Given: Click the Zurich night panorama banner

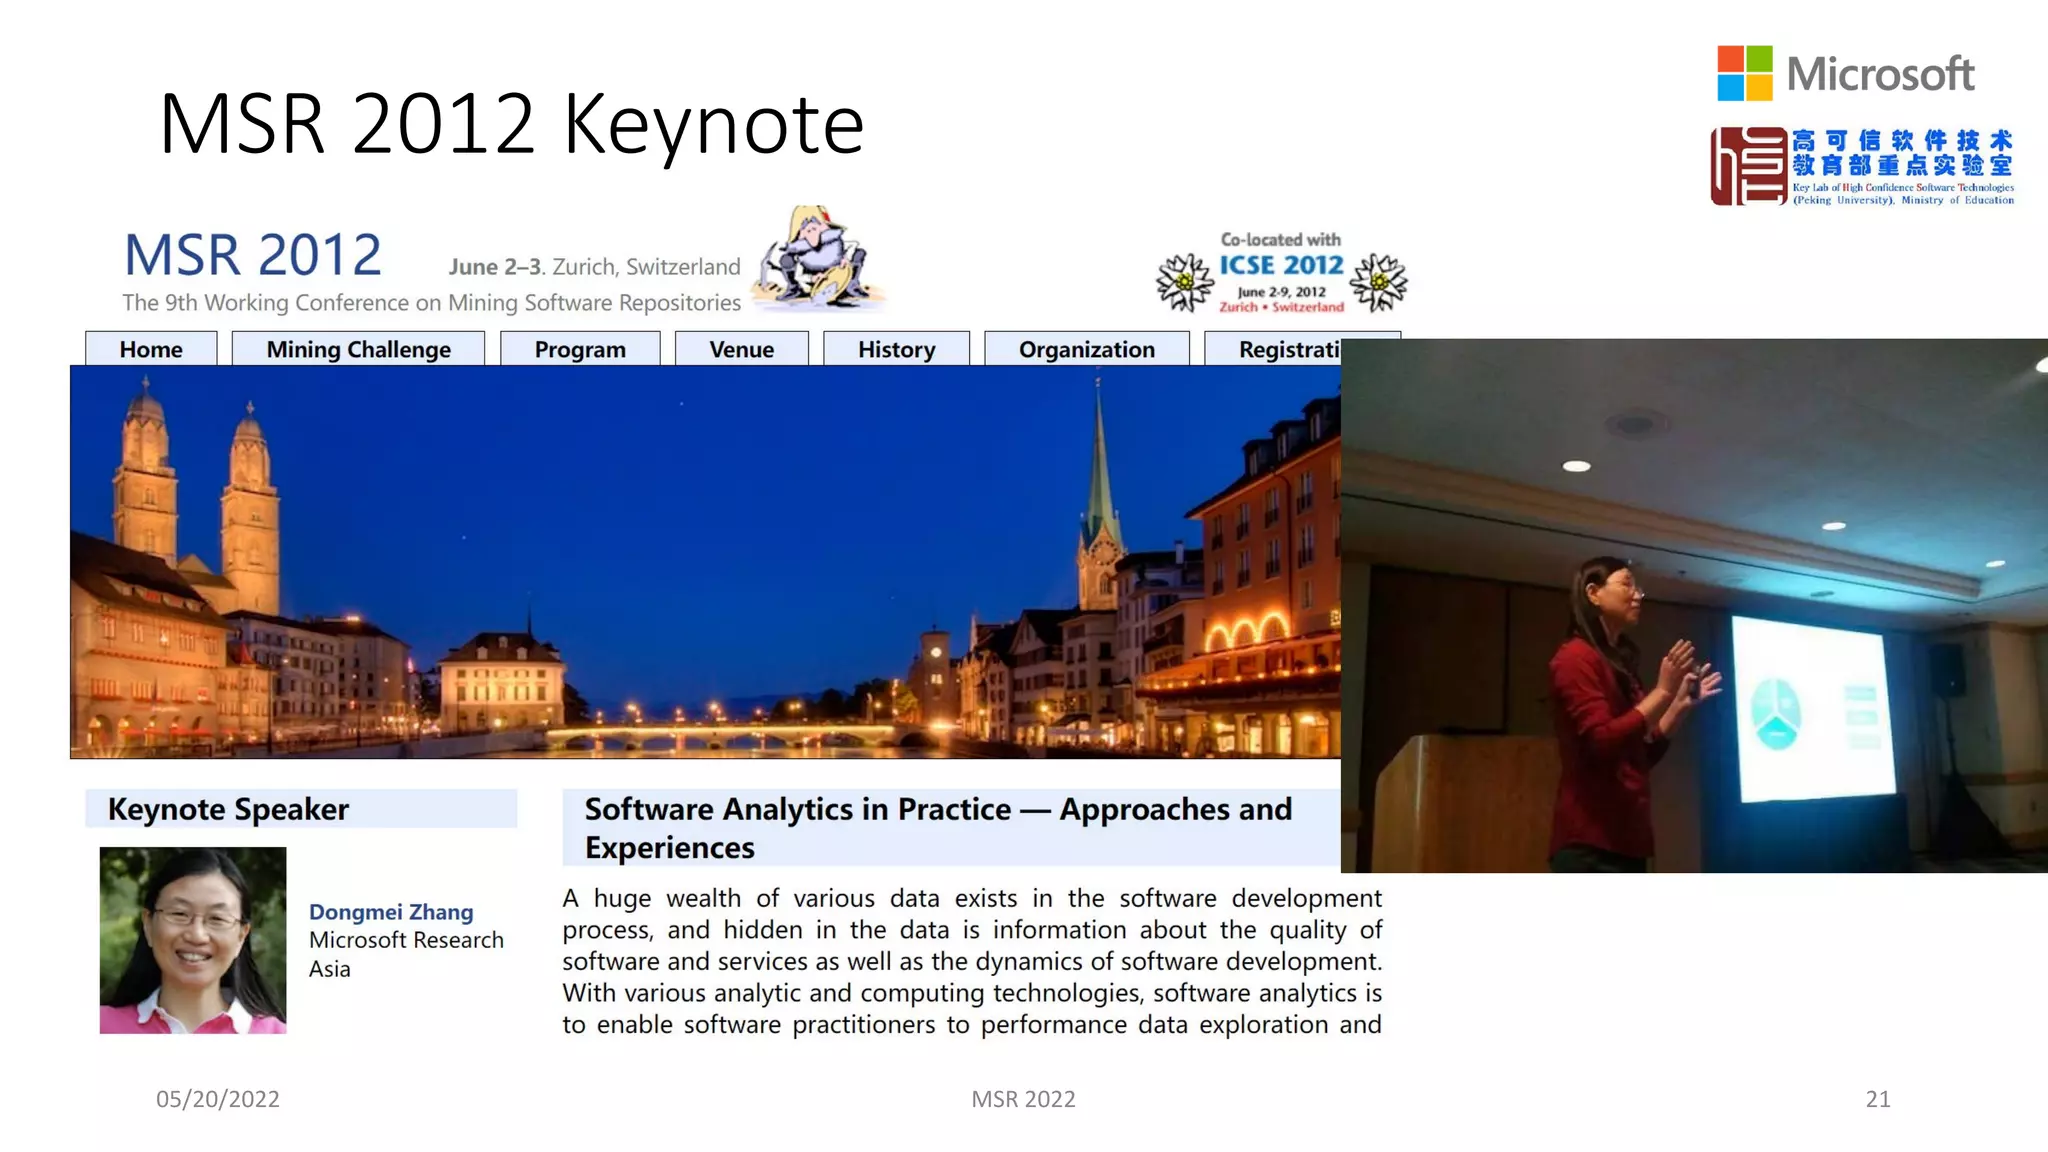Looking at the screenshot, I should [705, 562].
